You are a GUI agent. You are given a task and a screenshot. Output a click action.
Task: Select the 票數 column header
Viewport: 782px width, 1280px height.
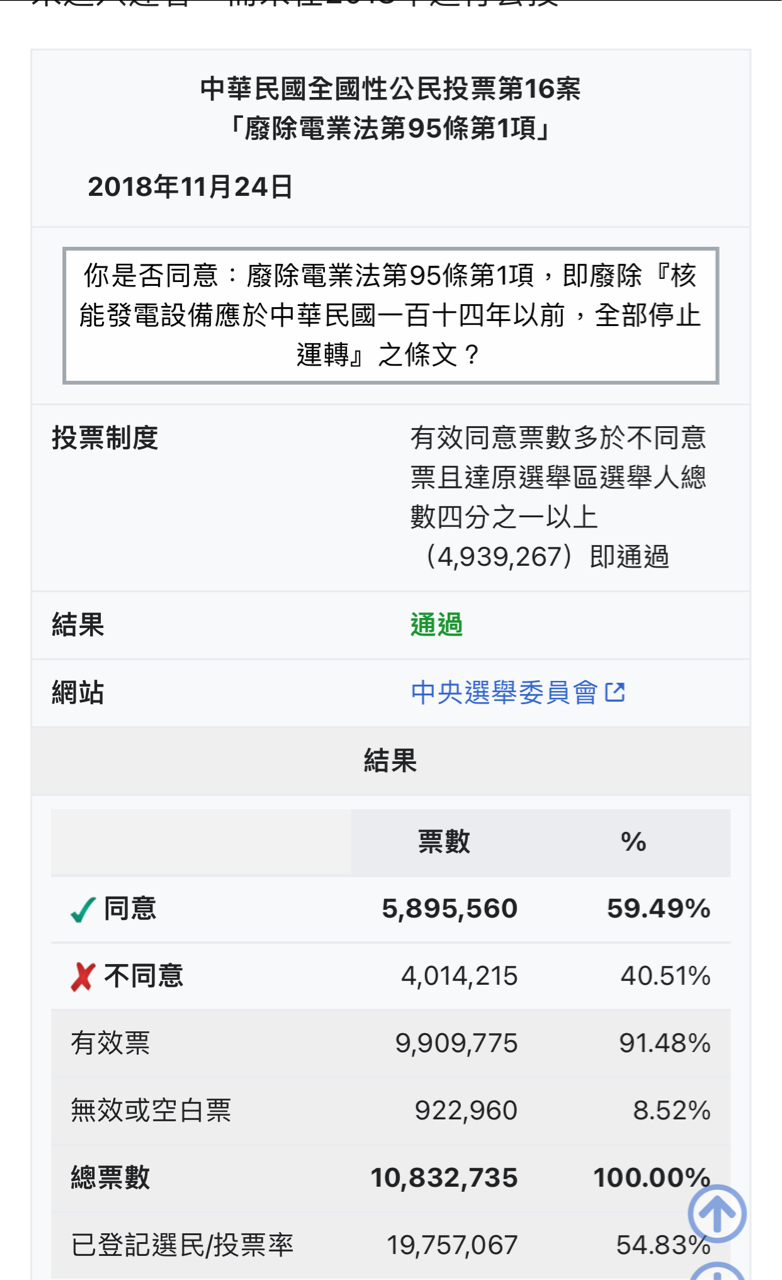tap(444, 842)
